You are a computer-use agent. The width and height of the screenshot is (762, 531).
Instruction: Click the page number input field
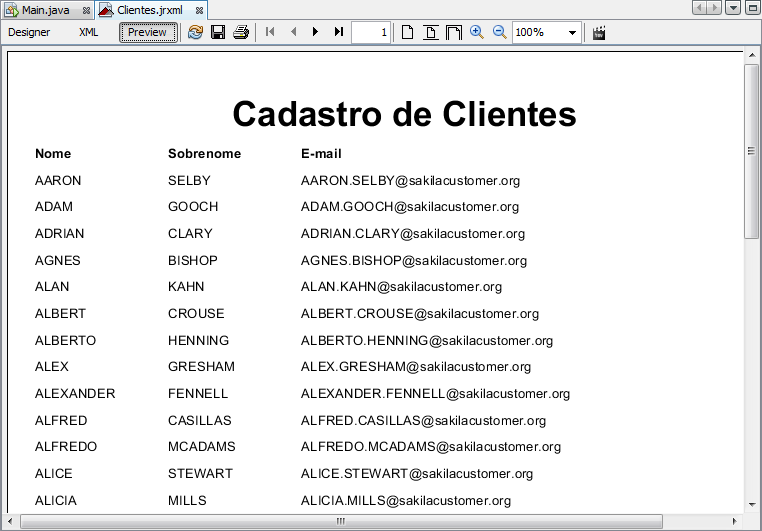[371, 32]
